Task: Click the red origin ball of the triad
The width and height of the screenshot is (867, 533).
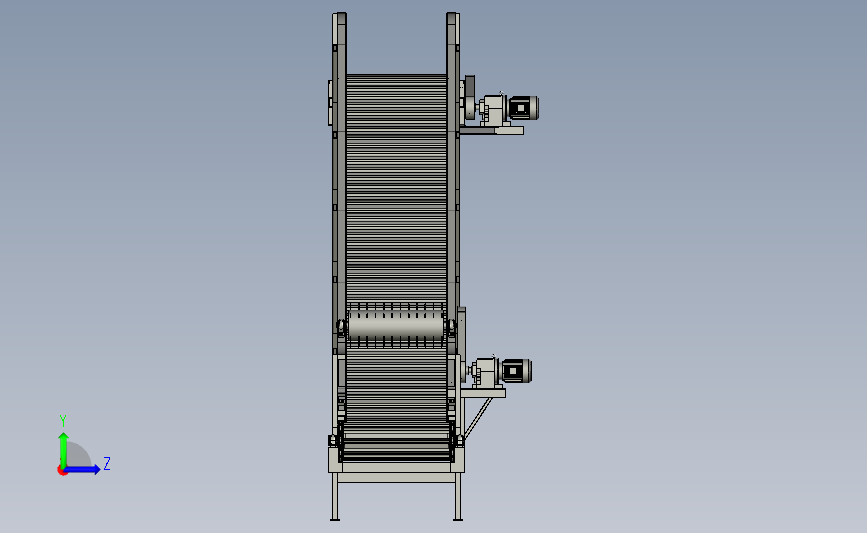Action: pyautogui.click(x=62, y=471)
